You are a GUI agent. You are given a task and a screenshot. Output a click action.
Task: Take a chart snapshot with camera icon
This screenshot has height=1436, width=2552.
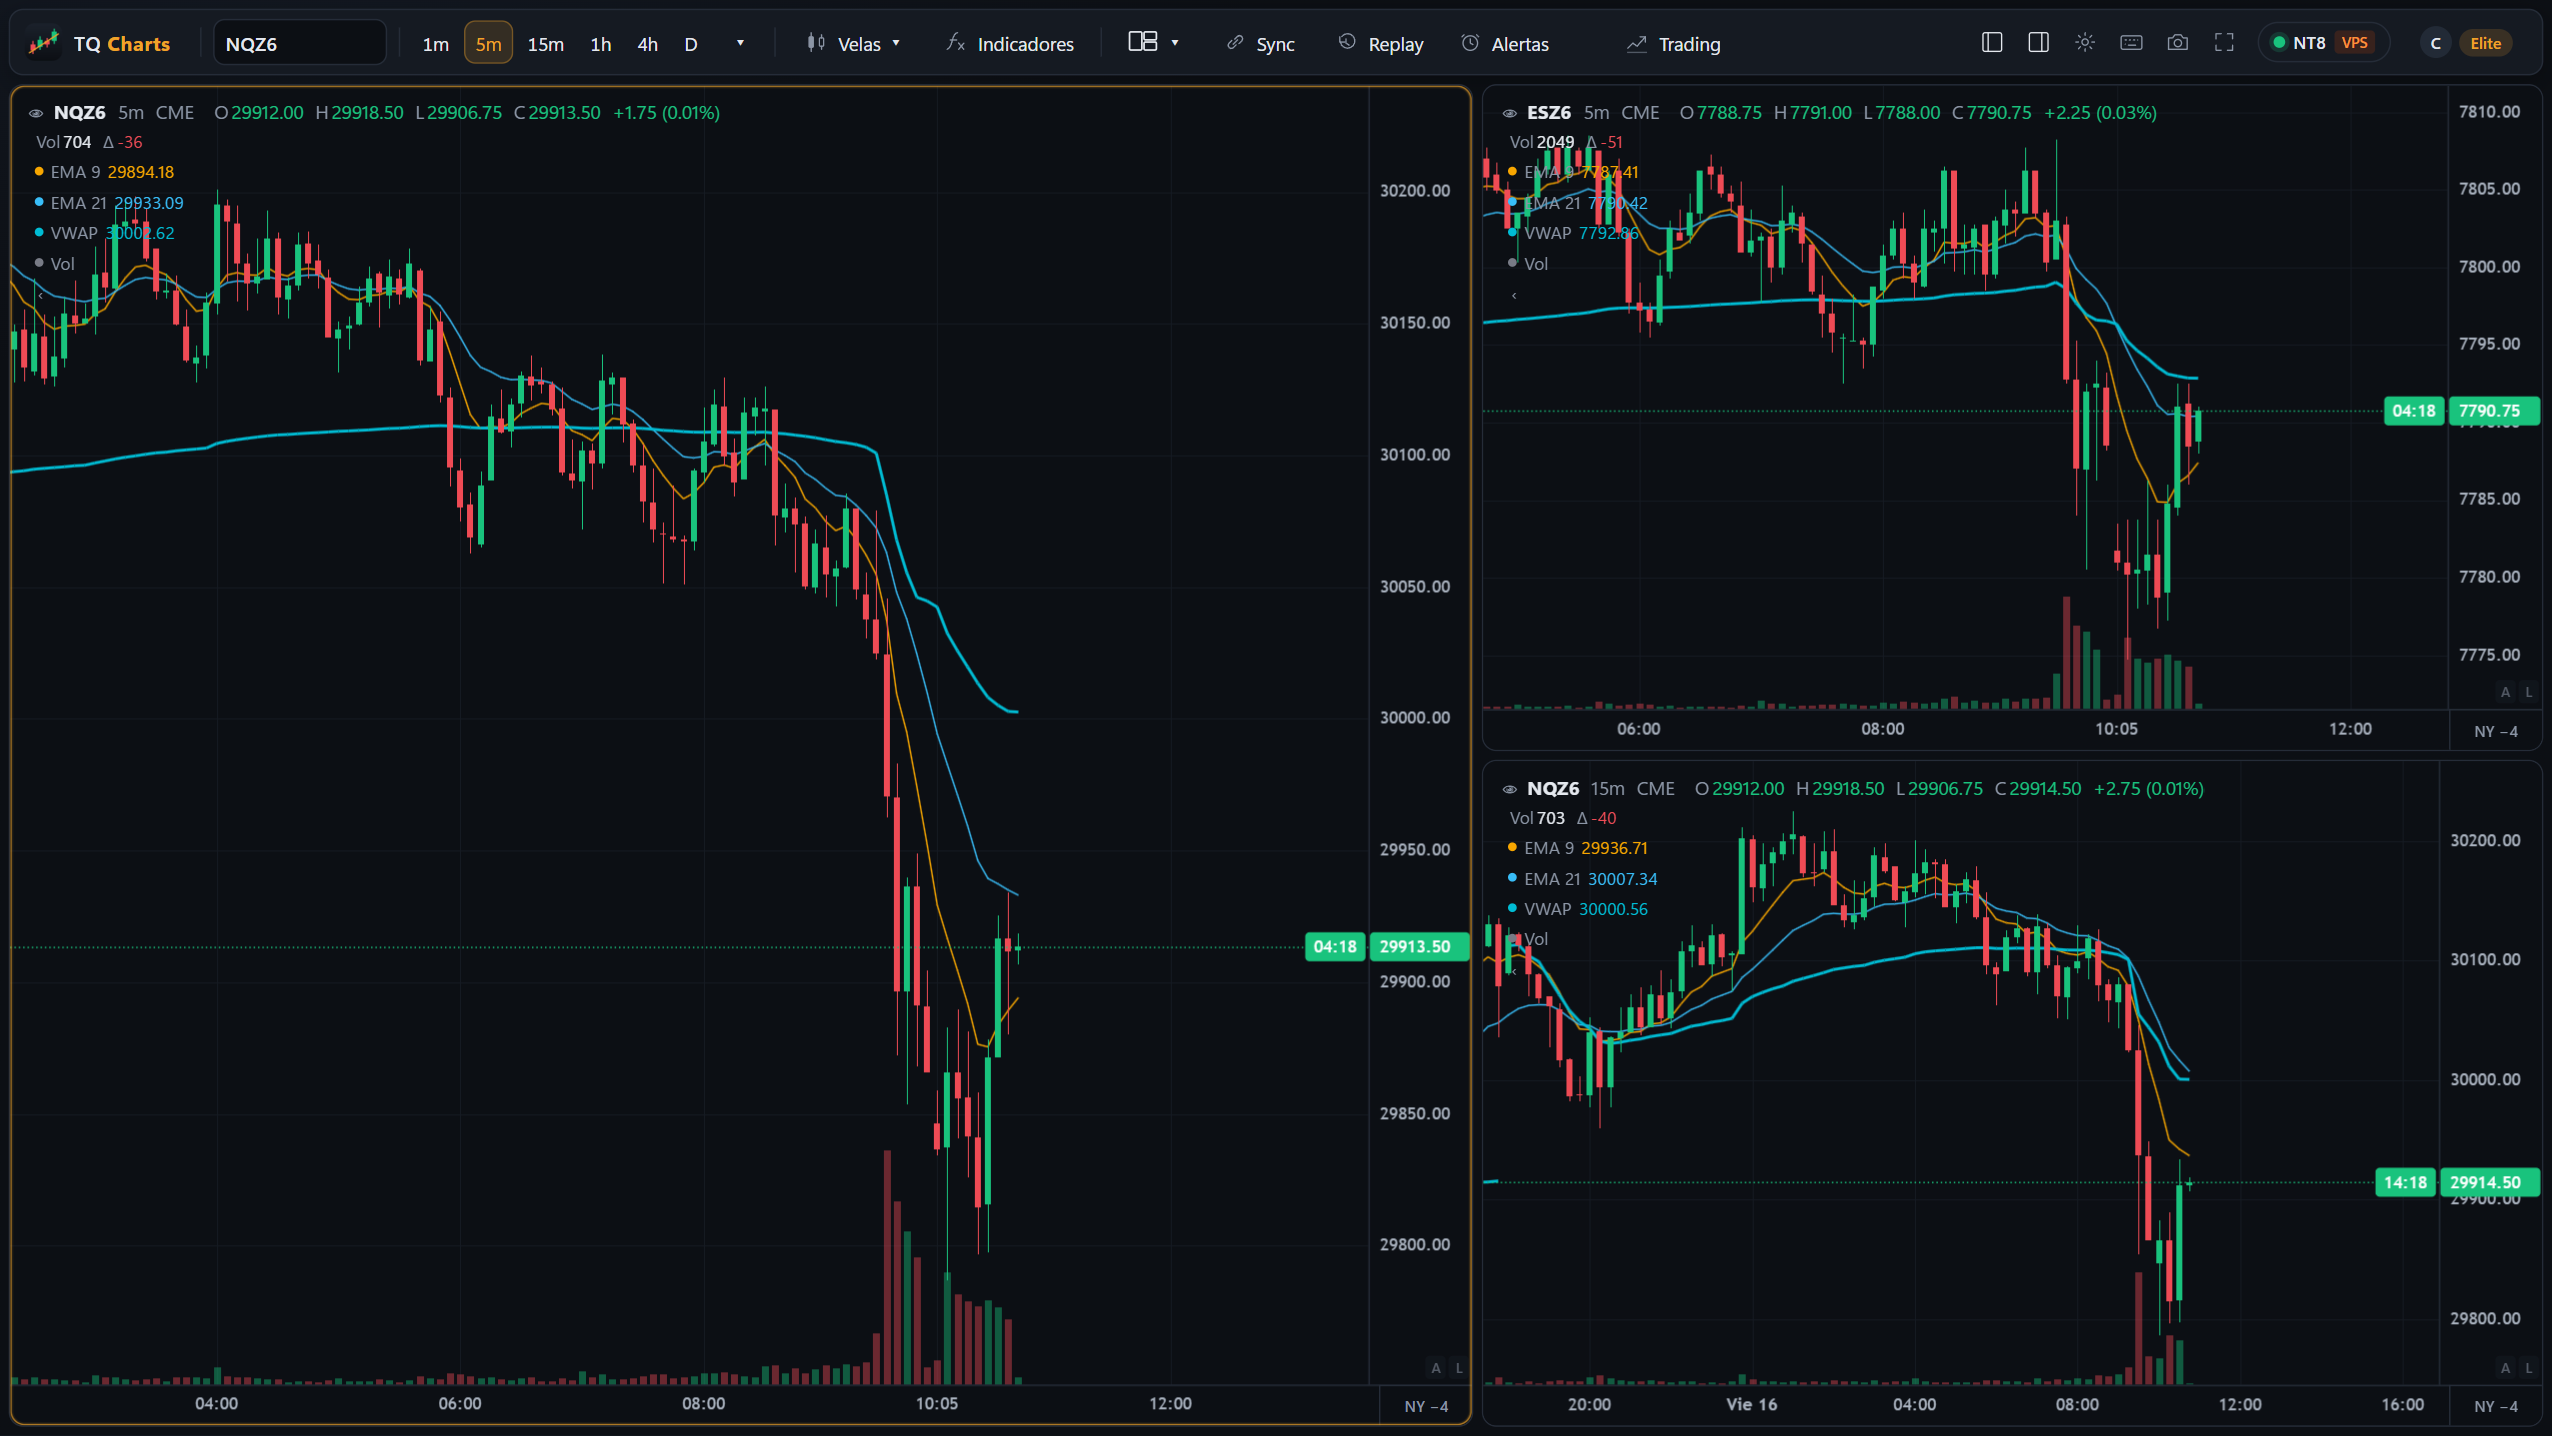point(2177,43)
